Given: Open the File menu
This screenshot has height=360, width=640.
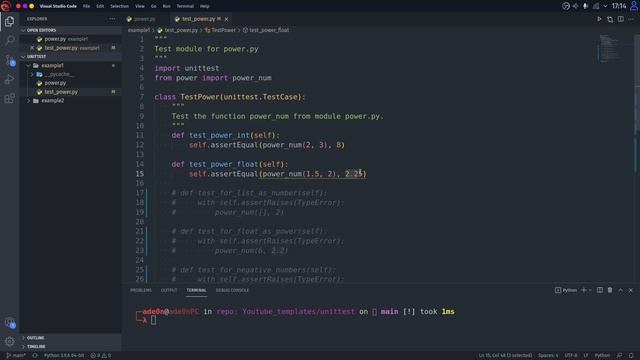Looking at the screenshot, I should coord(87,6).
